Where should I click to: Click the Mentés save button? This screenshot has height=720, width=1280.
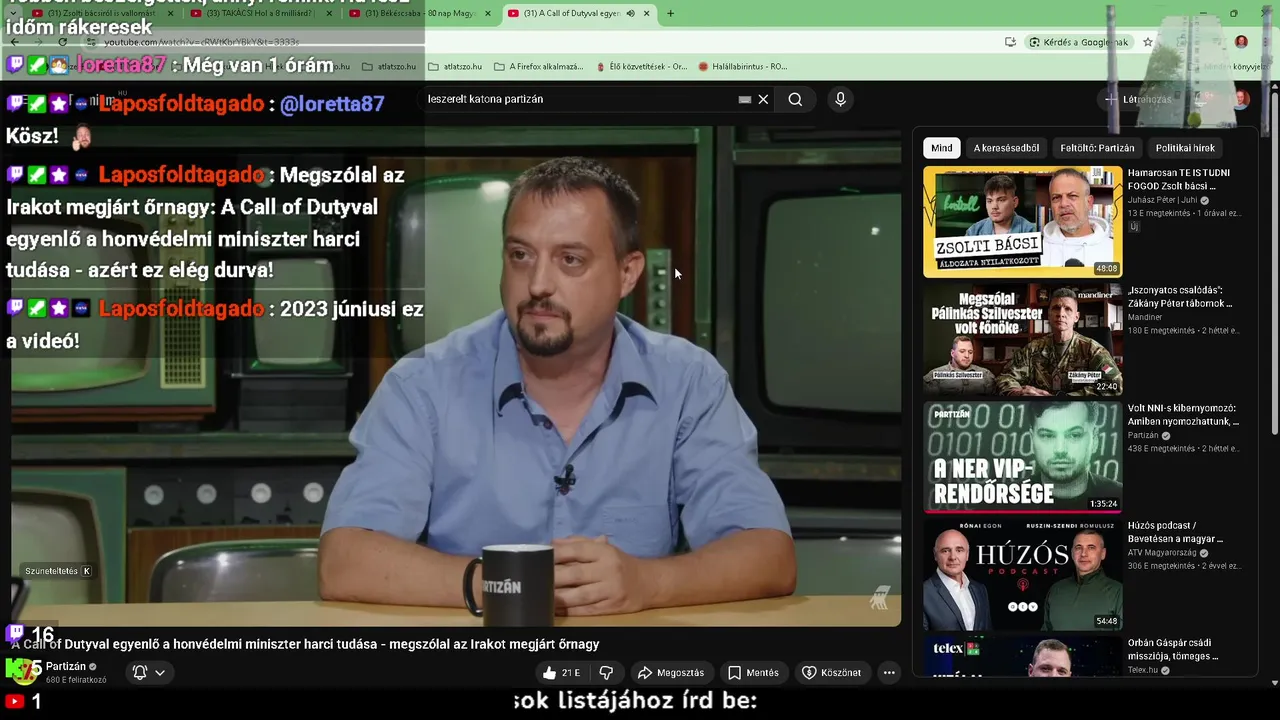point(753,673)
